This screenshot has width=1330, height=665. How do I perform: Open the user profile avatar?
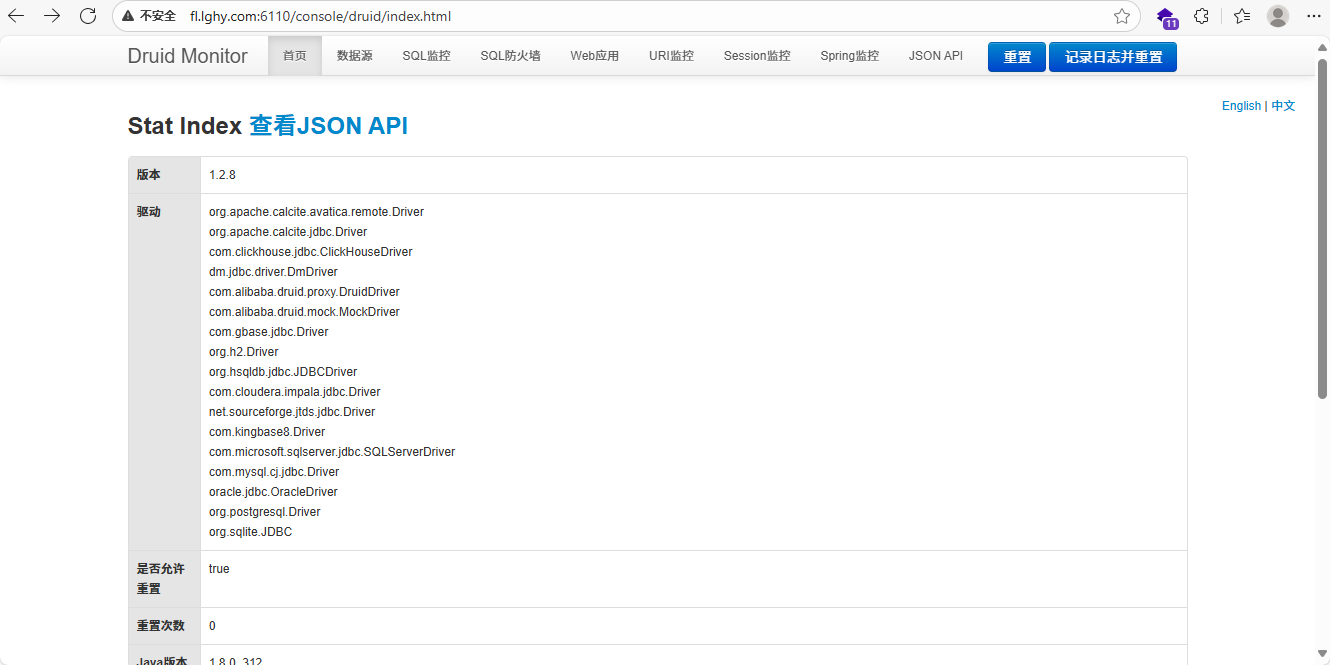coord(1278,16)
